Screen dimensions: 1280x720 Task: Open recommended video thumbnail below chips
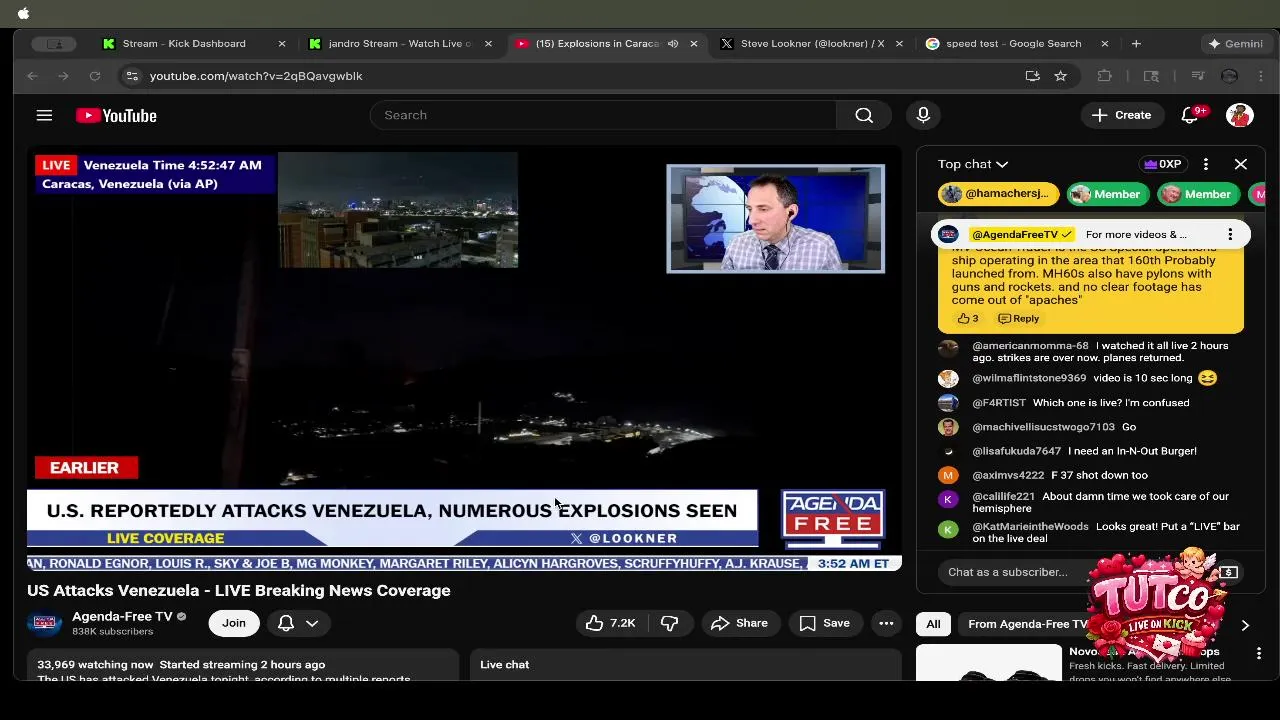[989, 663]
